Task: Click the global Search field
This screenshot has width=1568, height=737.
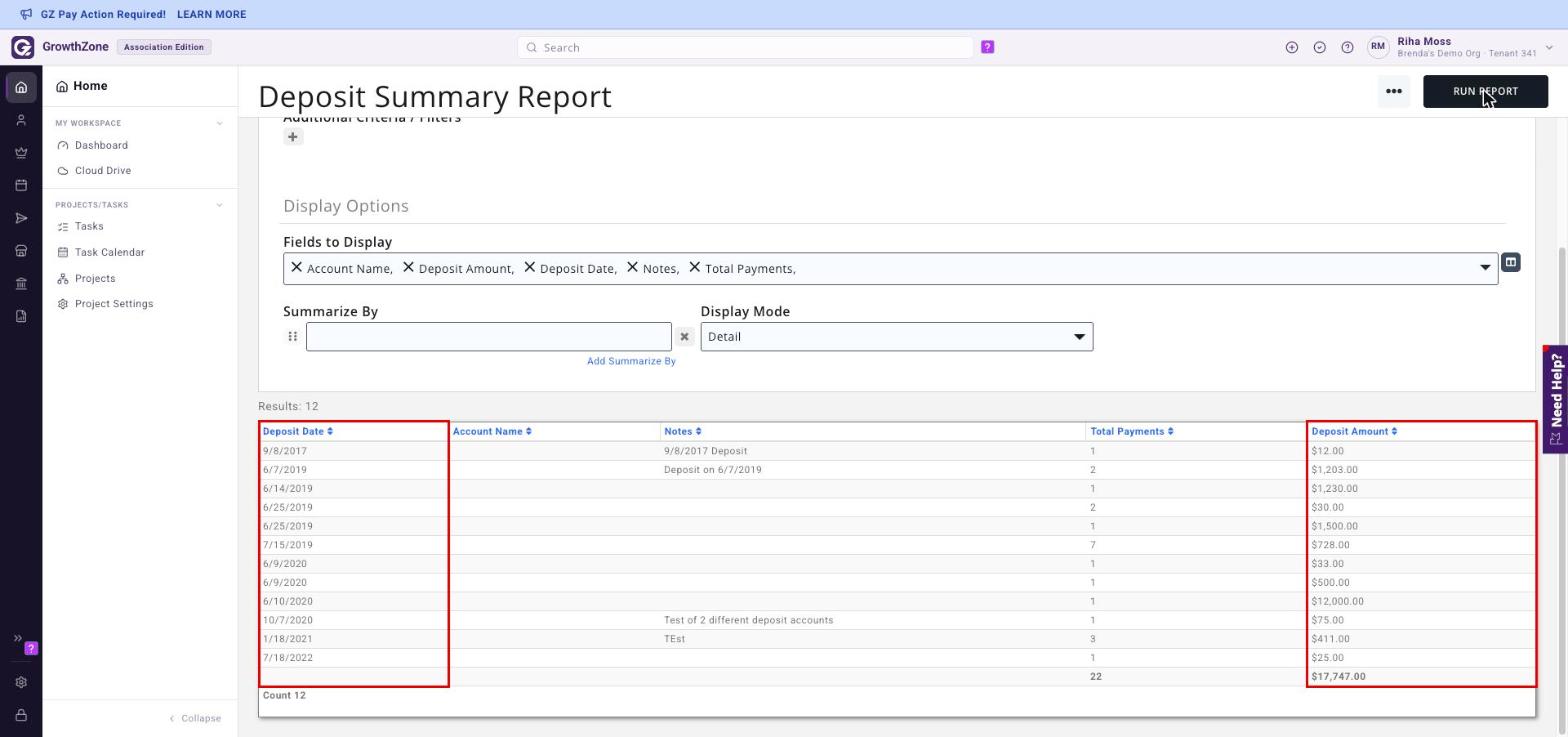Action: (745, 47)
